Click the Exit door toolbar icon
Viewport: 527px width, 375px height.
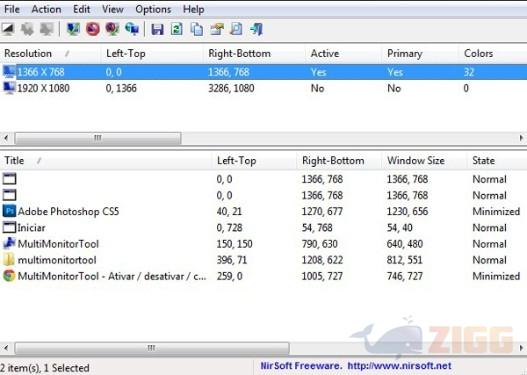[256, 29]
